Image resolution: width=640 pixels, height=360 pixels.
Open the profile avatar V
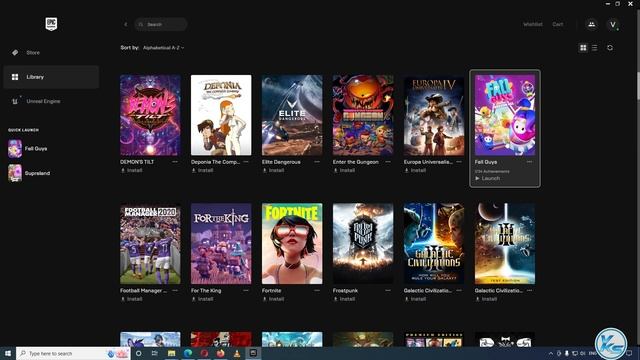(x=613, y=24)
